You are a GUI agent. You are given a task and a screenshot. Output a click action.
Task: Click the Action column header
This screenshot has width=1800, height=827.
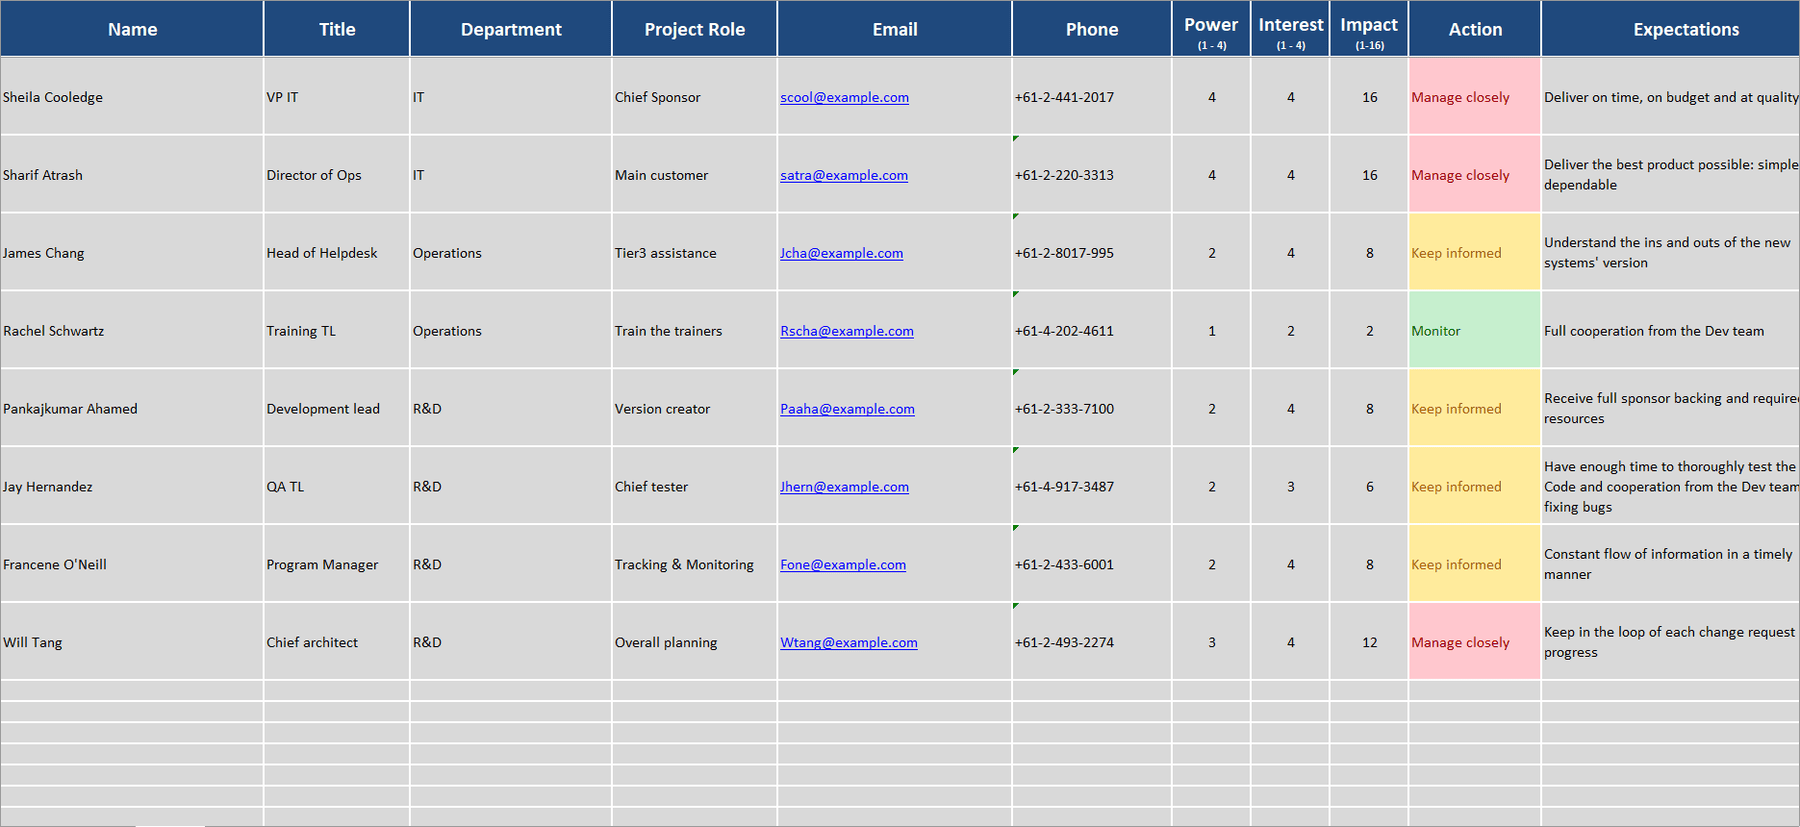click(1475, 29)
